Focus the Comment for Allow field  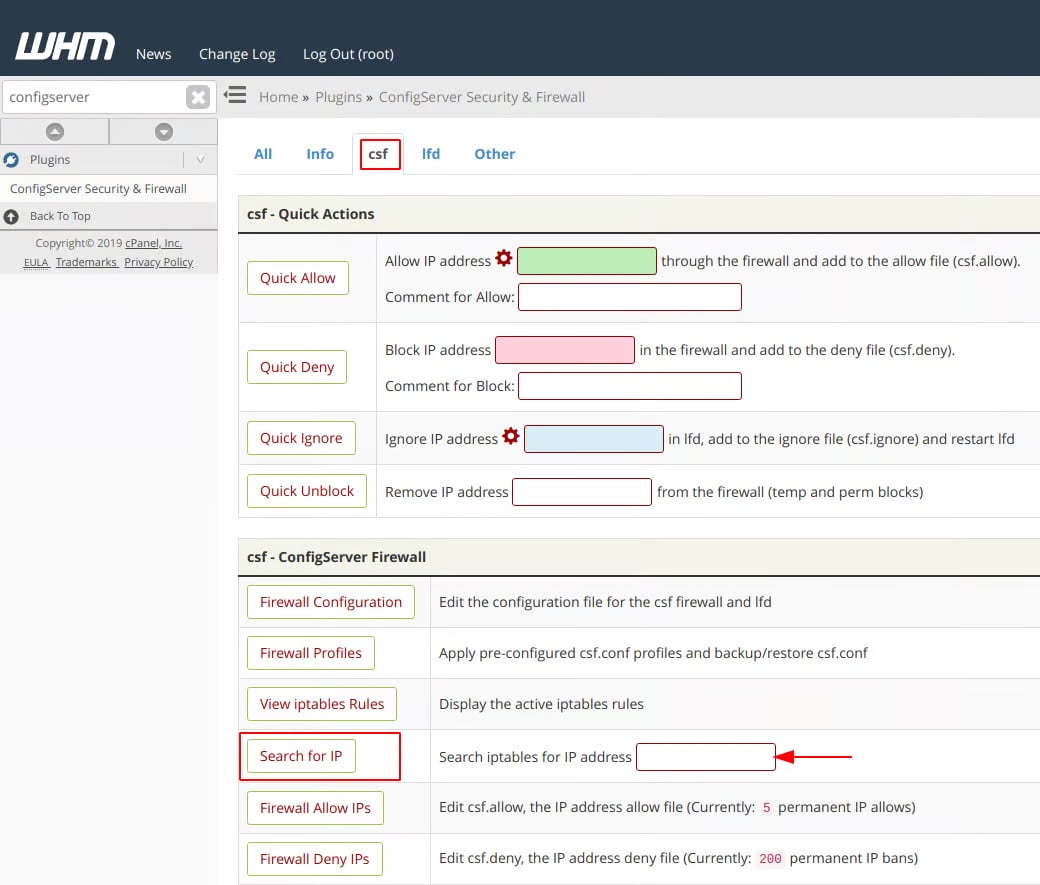coord(629,297)
